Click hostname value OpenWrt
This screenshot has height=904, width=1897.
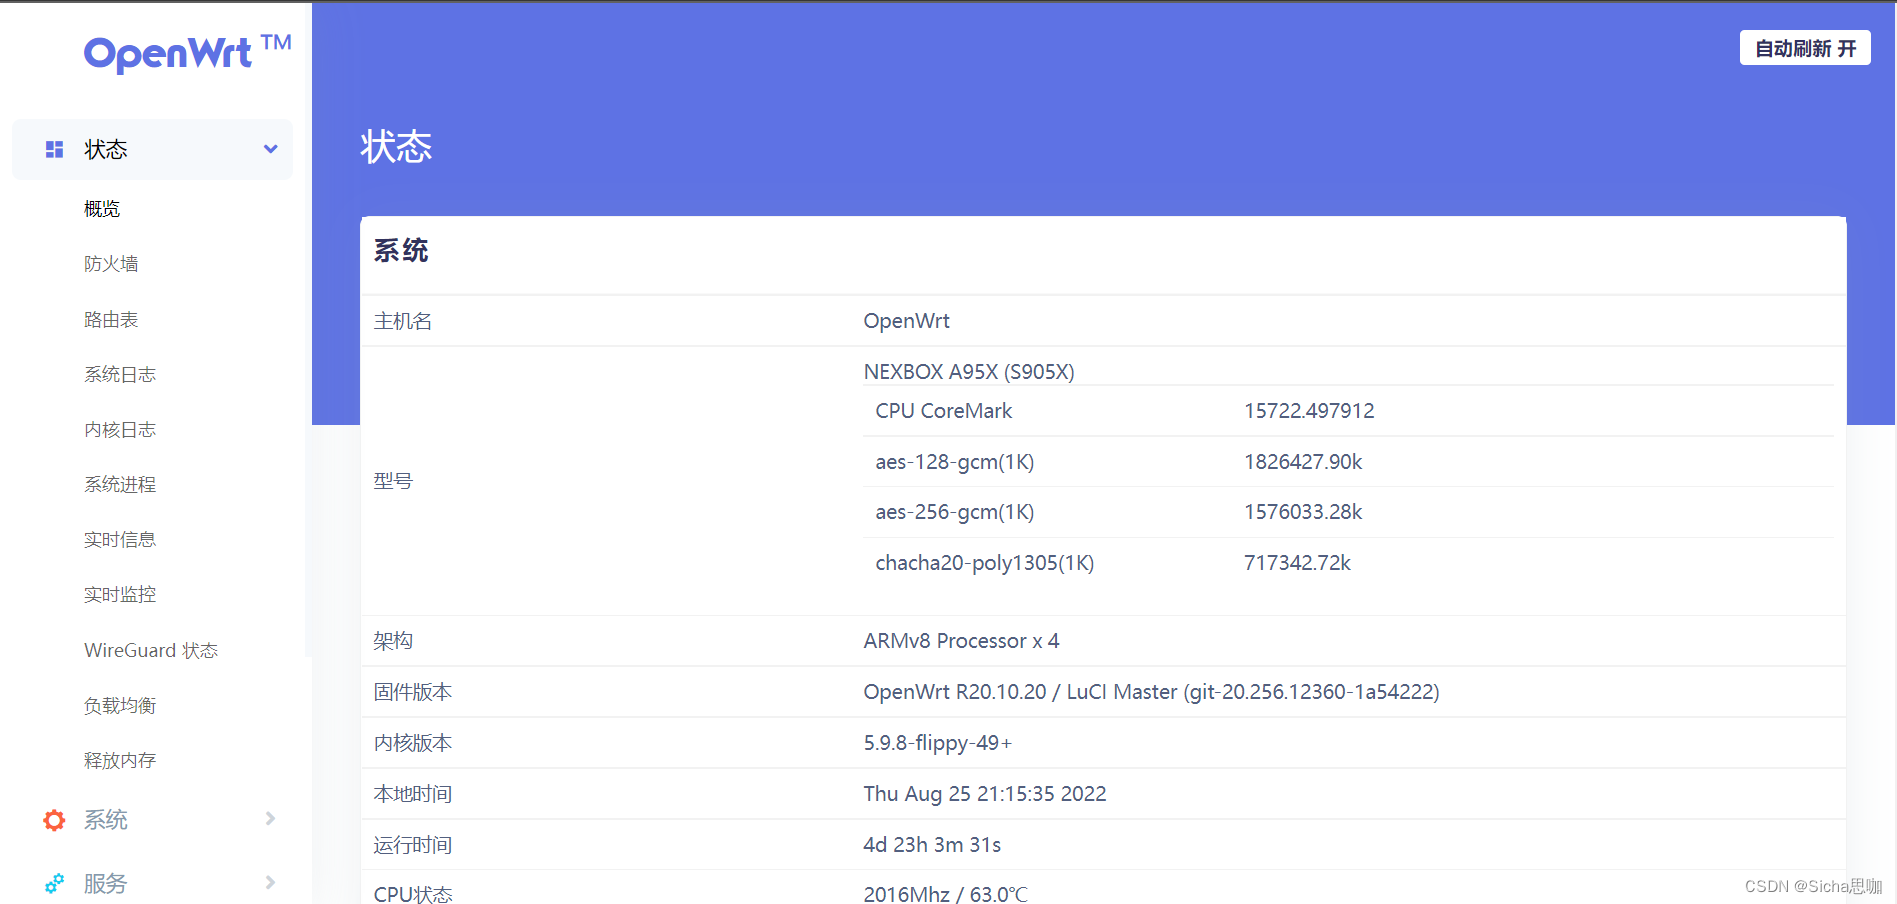tap(907, 321)
